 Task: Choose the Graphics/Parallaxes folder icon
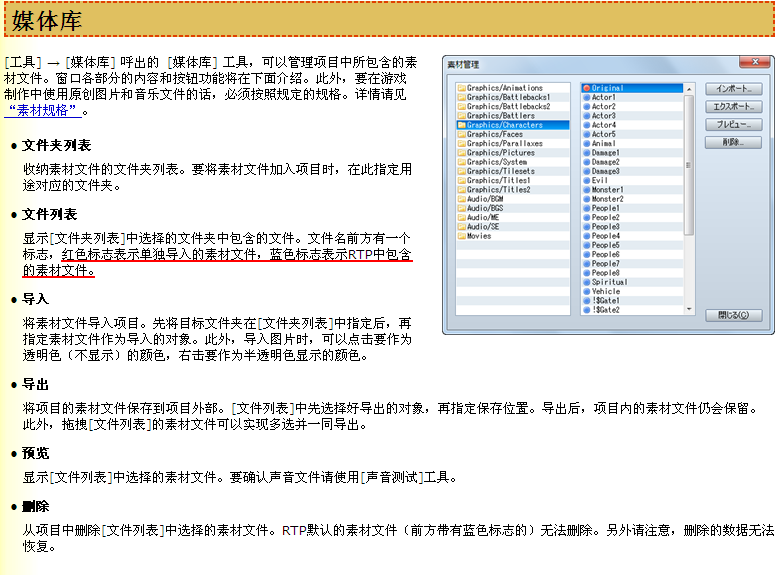click(461, 144)
